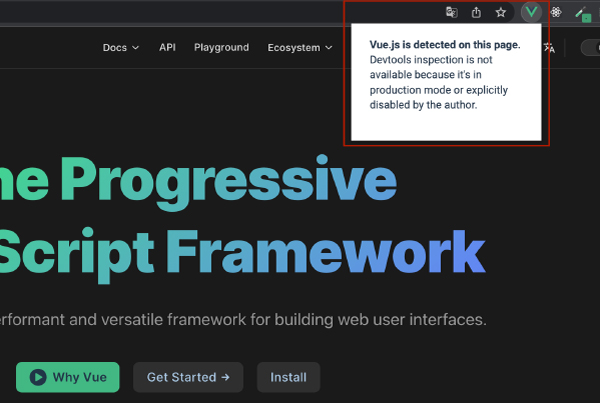
Task: Click the Get Started button
Action: pyautogui.click(x=188, y=377)
